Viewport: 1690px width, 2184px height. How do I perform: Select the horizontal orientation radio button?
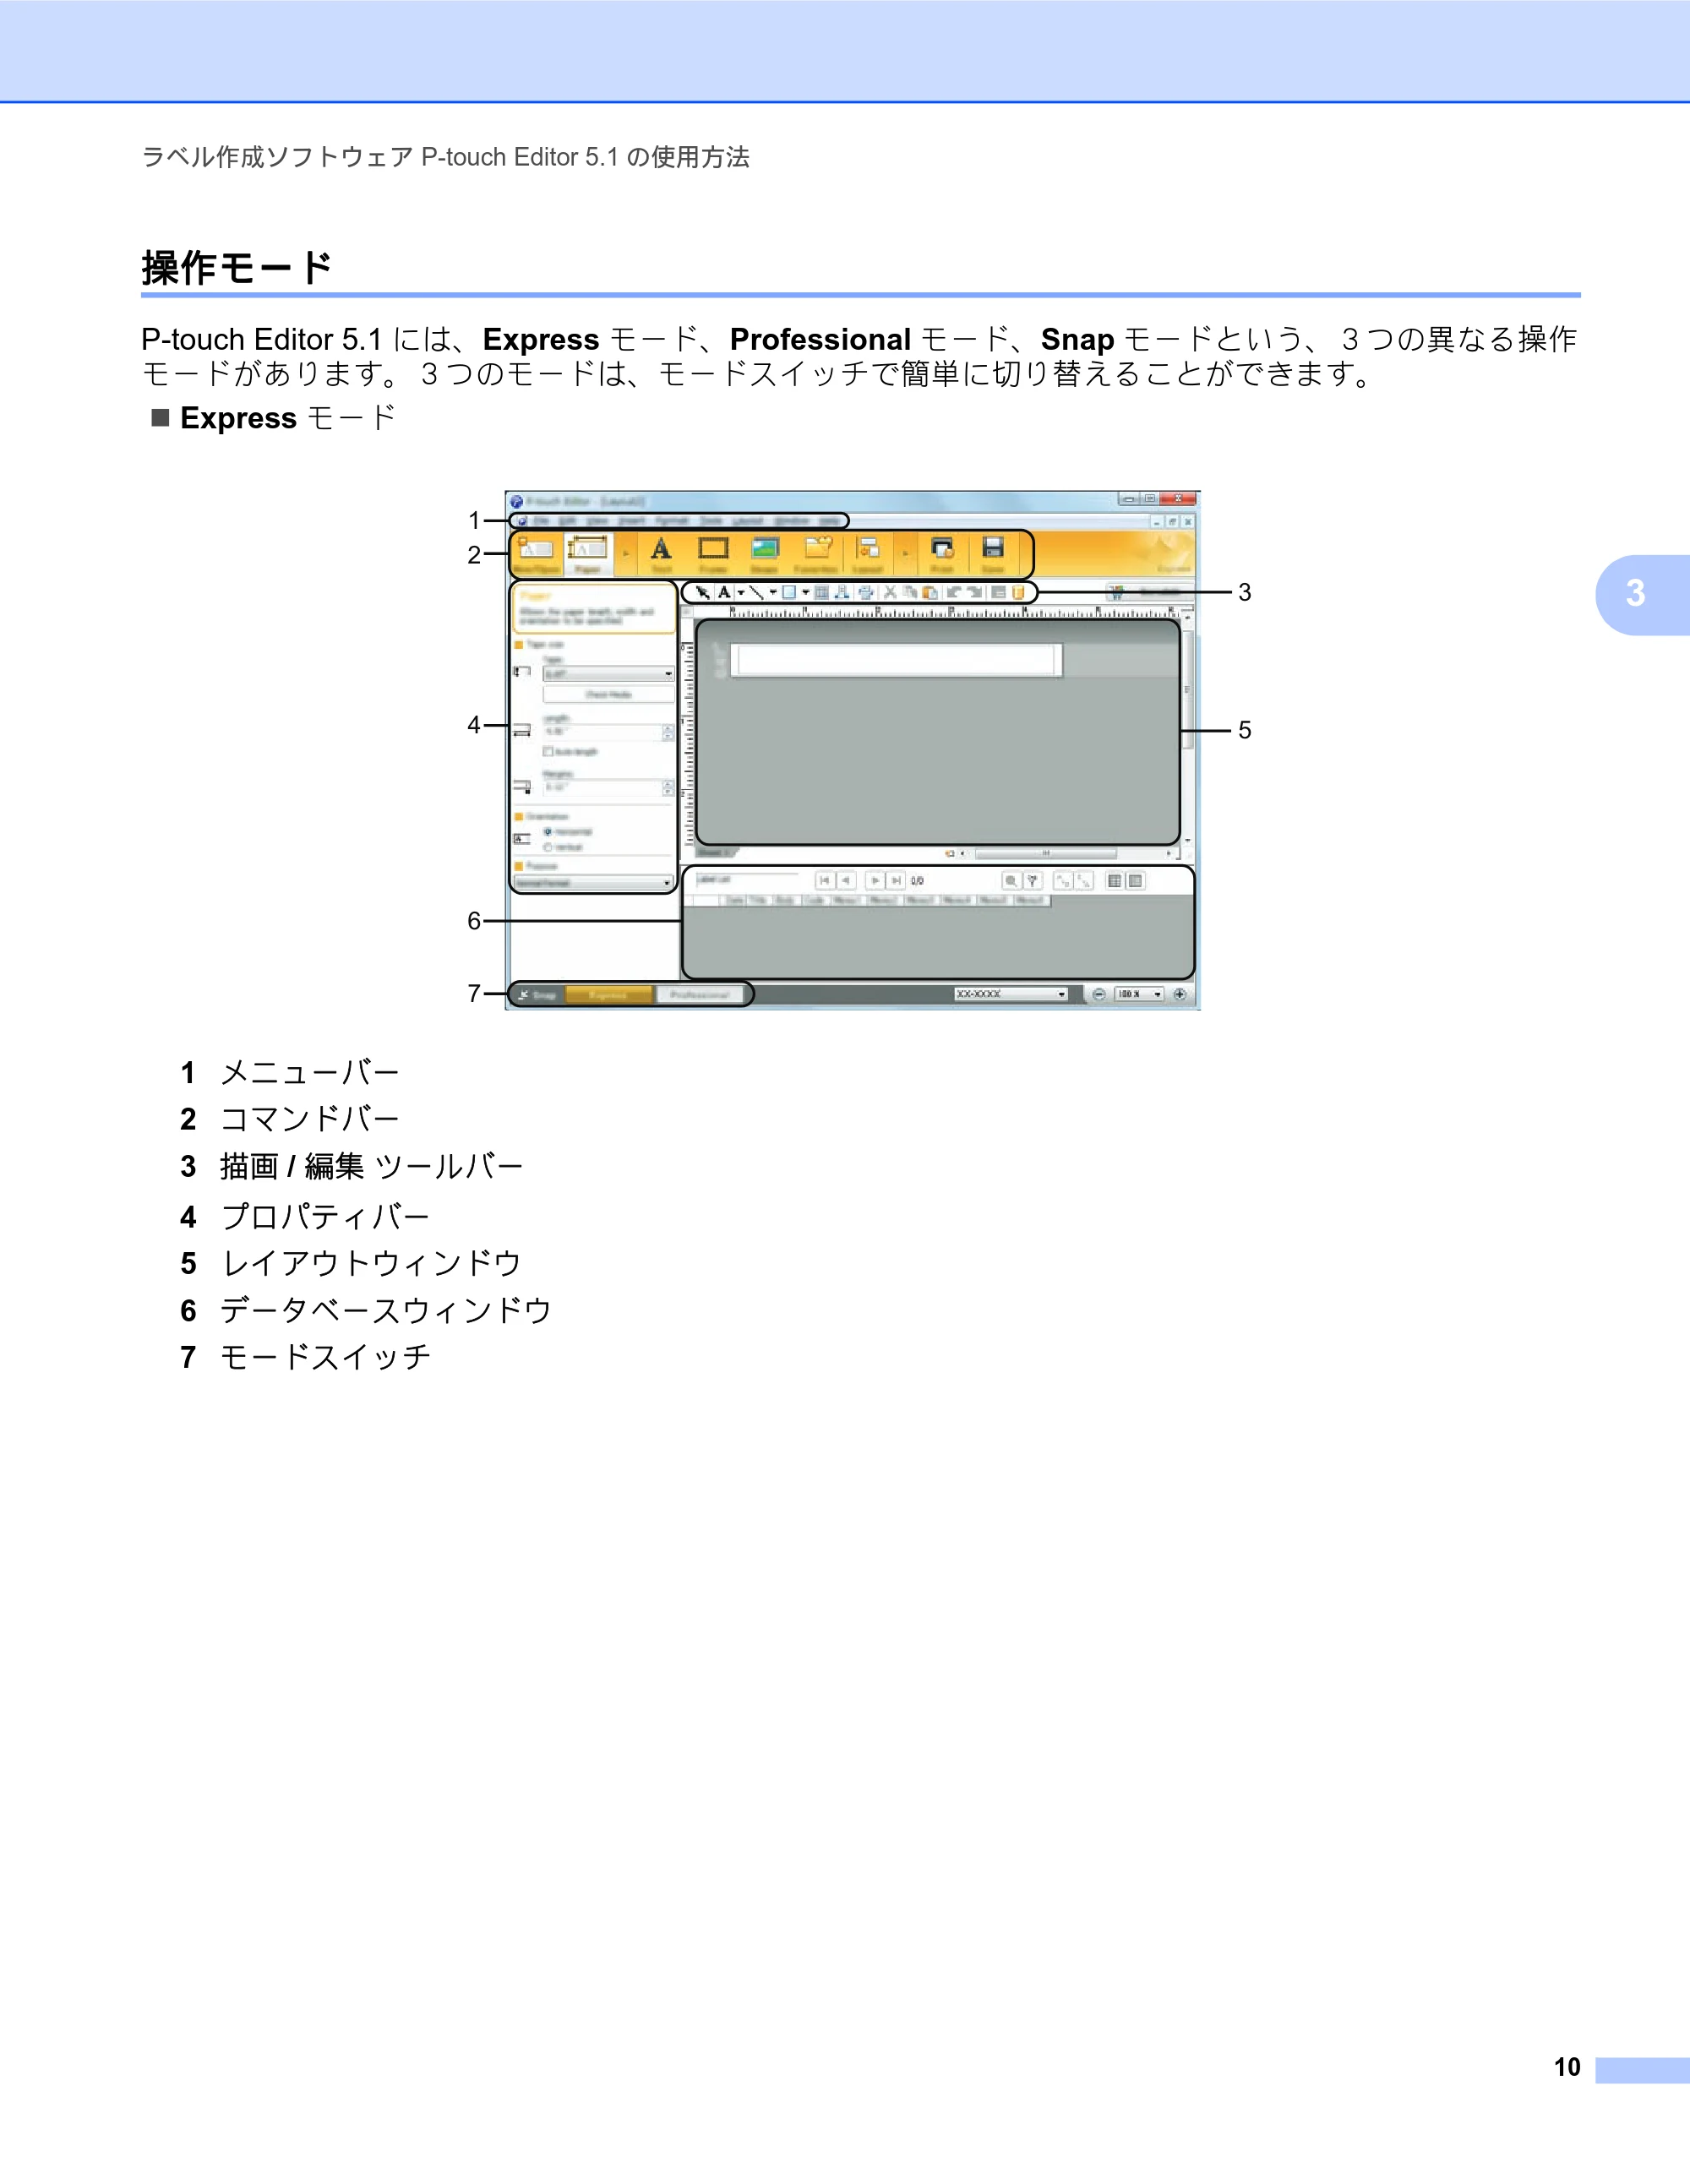[x=548, y=831]
